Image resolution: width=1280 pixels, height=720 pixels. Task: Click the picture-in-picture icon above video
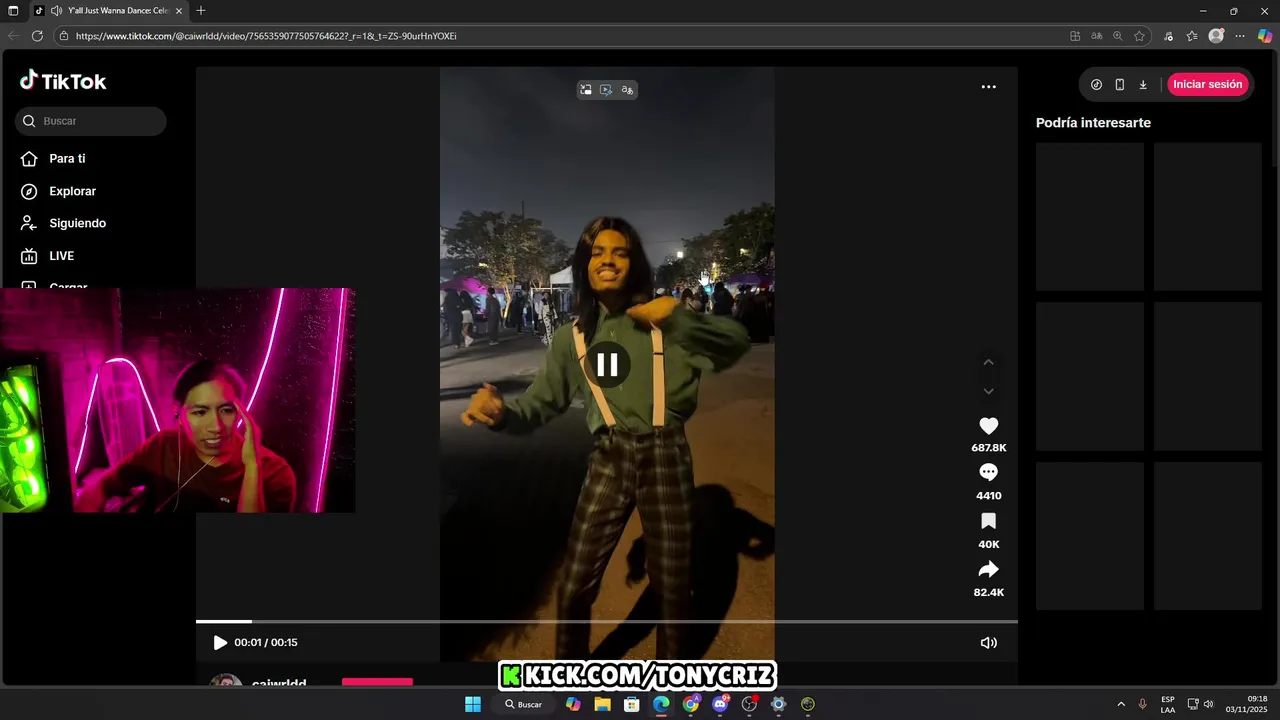tap(586, 90)
